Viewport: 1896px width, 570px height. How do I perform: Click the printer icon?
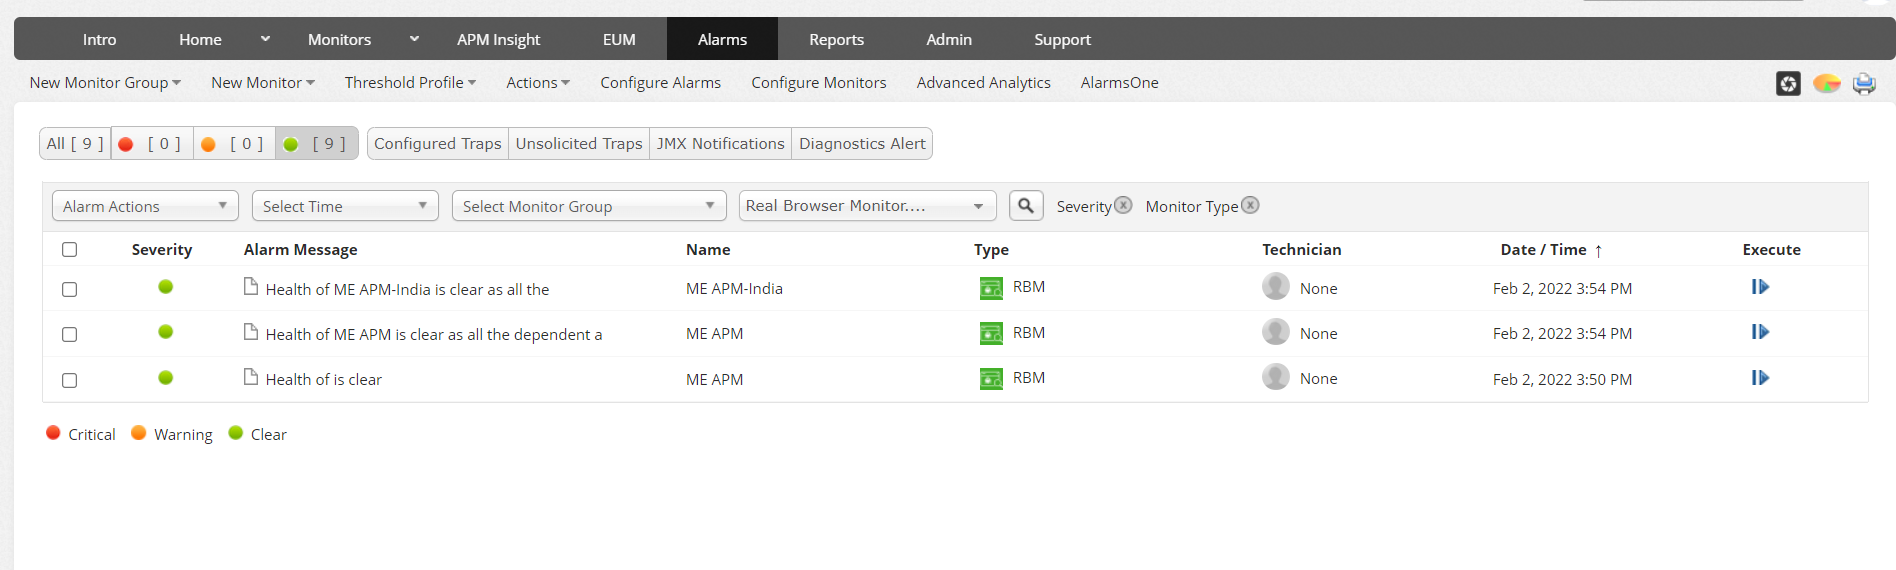(1864, 84)
